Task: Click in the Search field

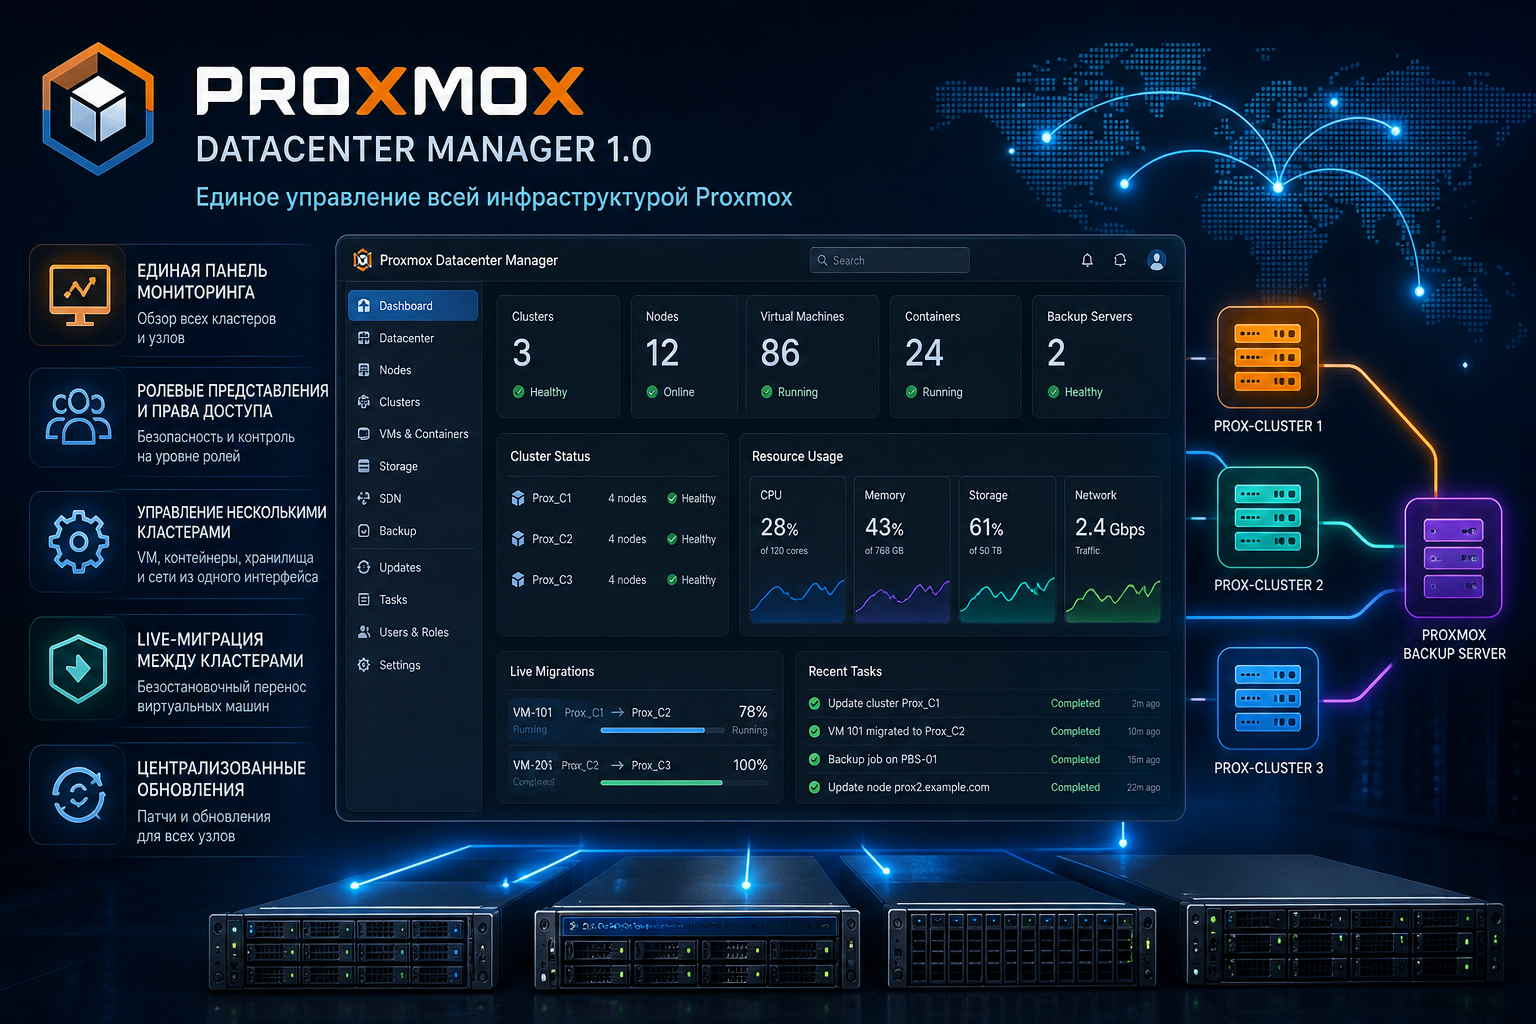Action: [889, 260]
